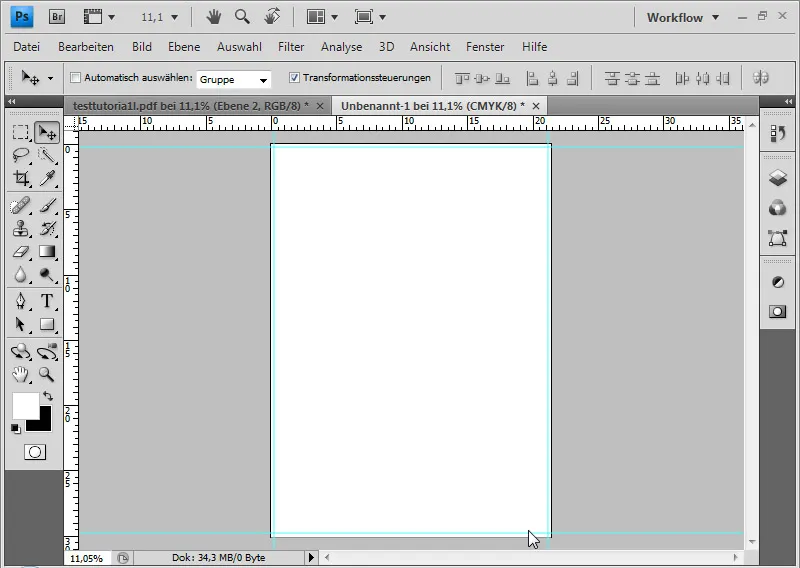This screenshot has width=800, height=568.
Task: Open the Masks panel icon
Action: tap(778, 311)
